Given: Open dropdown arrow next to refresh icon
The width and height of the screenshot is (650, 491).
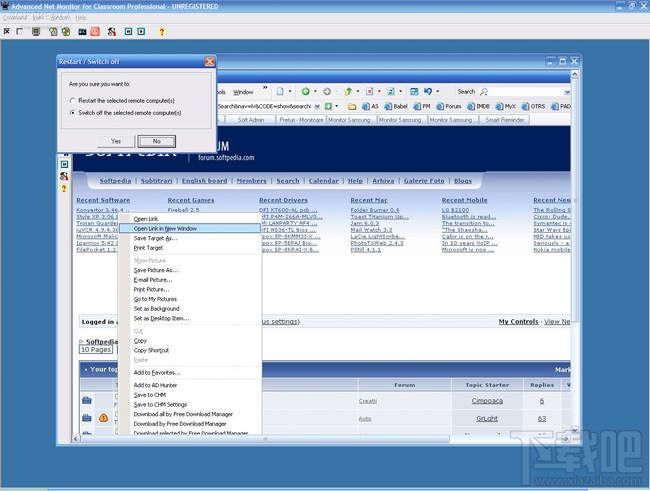Looking at the screenshot, I should point(400,91).
